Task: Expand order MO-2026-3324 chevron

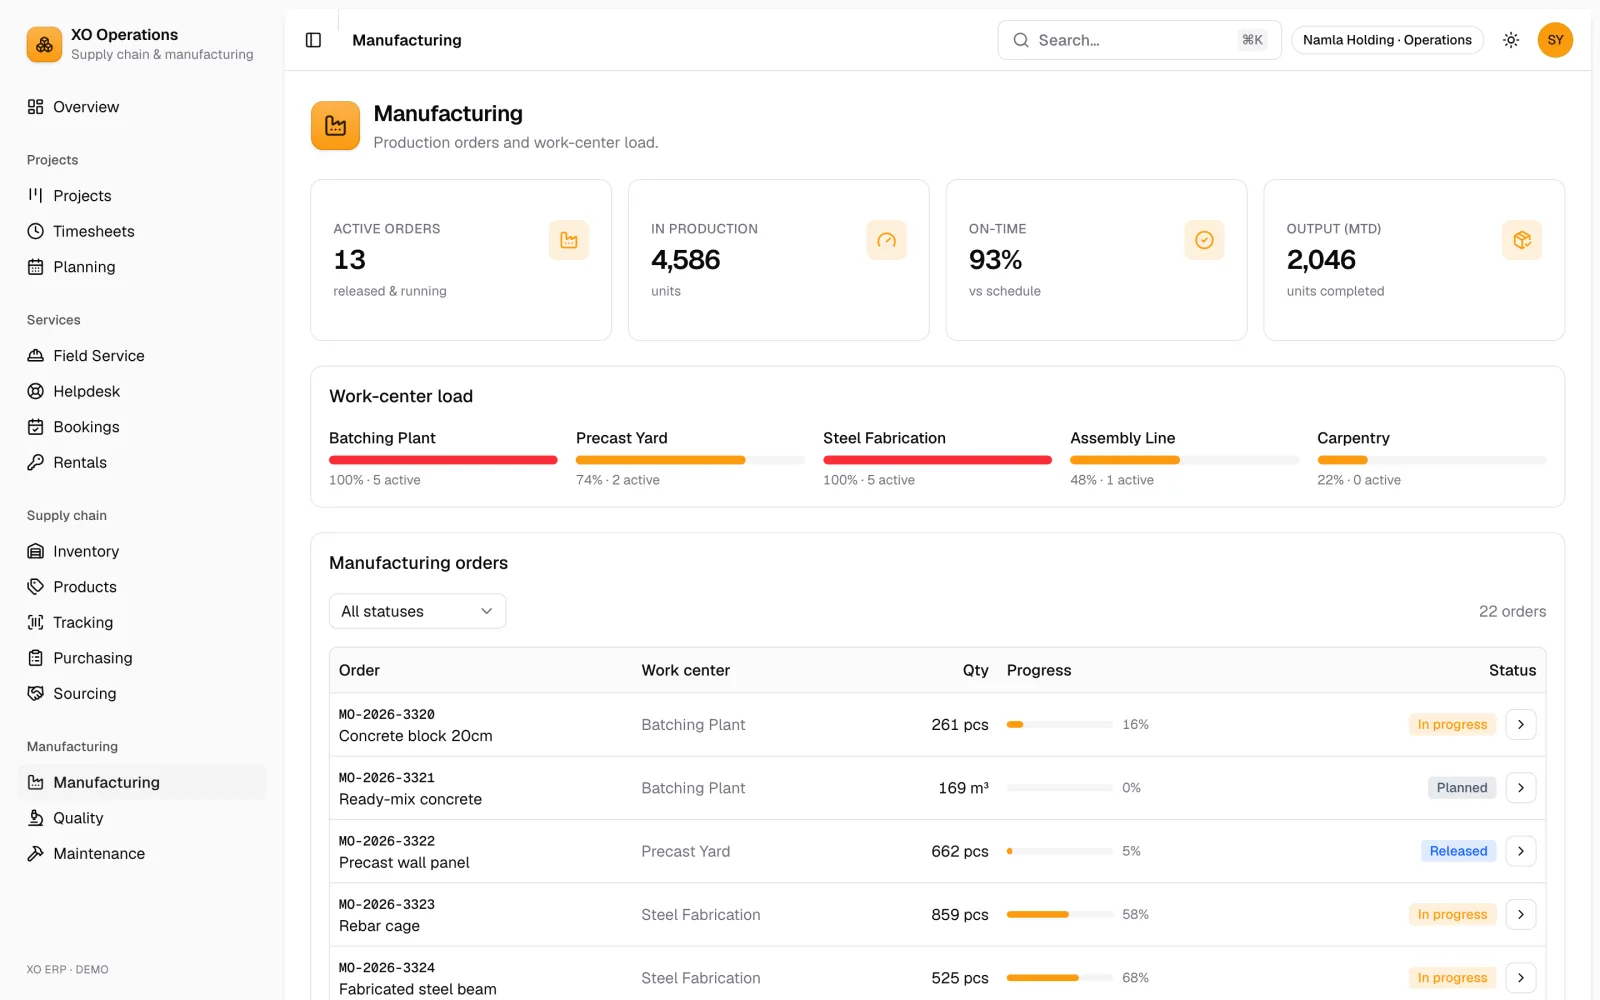Action: tap(1520, 978)
